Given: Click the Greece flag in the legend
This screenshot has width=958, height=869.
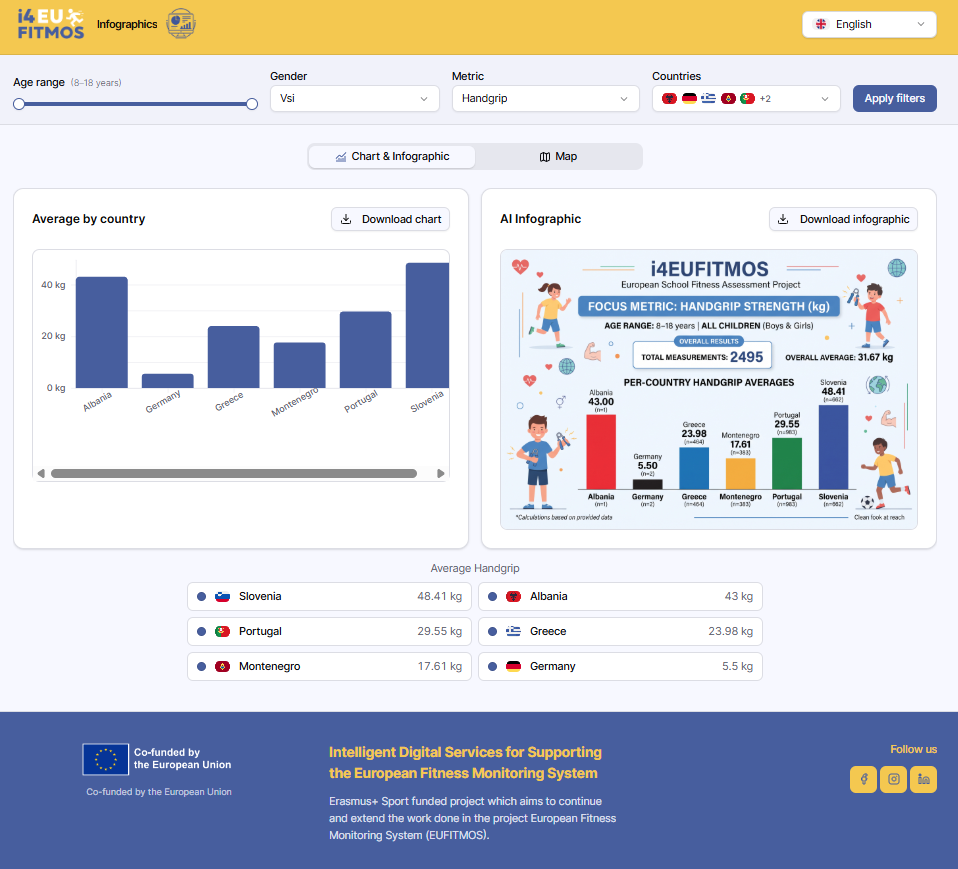Looking at the screenshot, I should (513, 631).
